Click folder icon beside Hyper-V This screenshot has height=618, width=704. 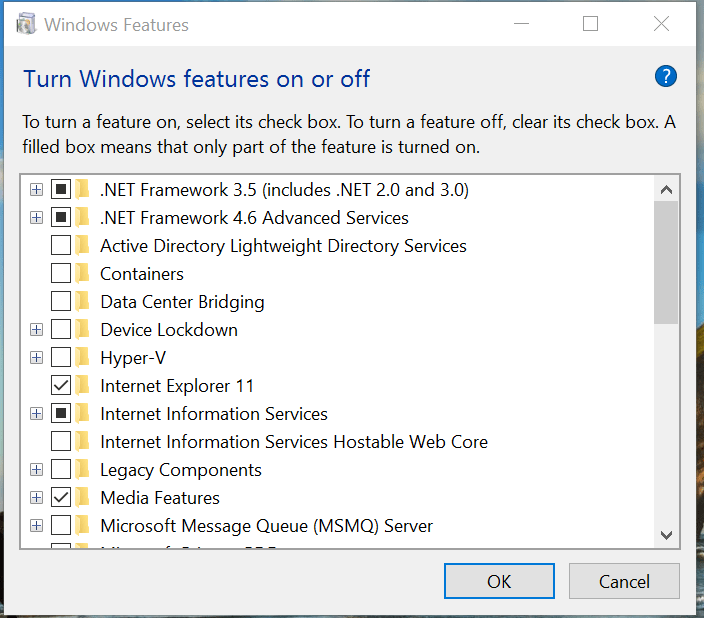[x=83, y=358]
